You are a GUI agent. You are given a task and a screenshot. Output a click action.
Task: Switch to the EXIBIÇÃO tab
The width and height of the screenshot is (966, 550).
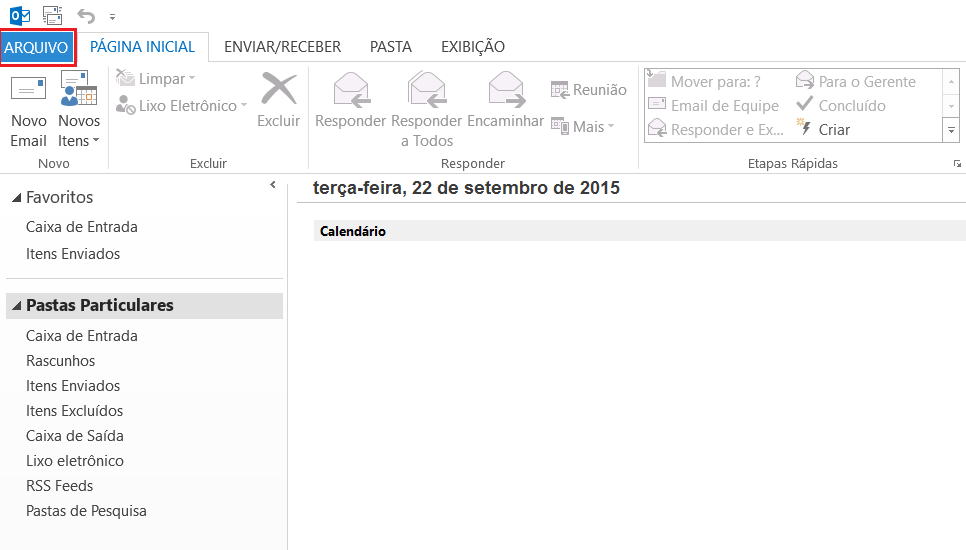(x=472, y=47)
